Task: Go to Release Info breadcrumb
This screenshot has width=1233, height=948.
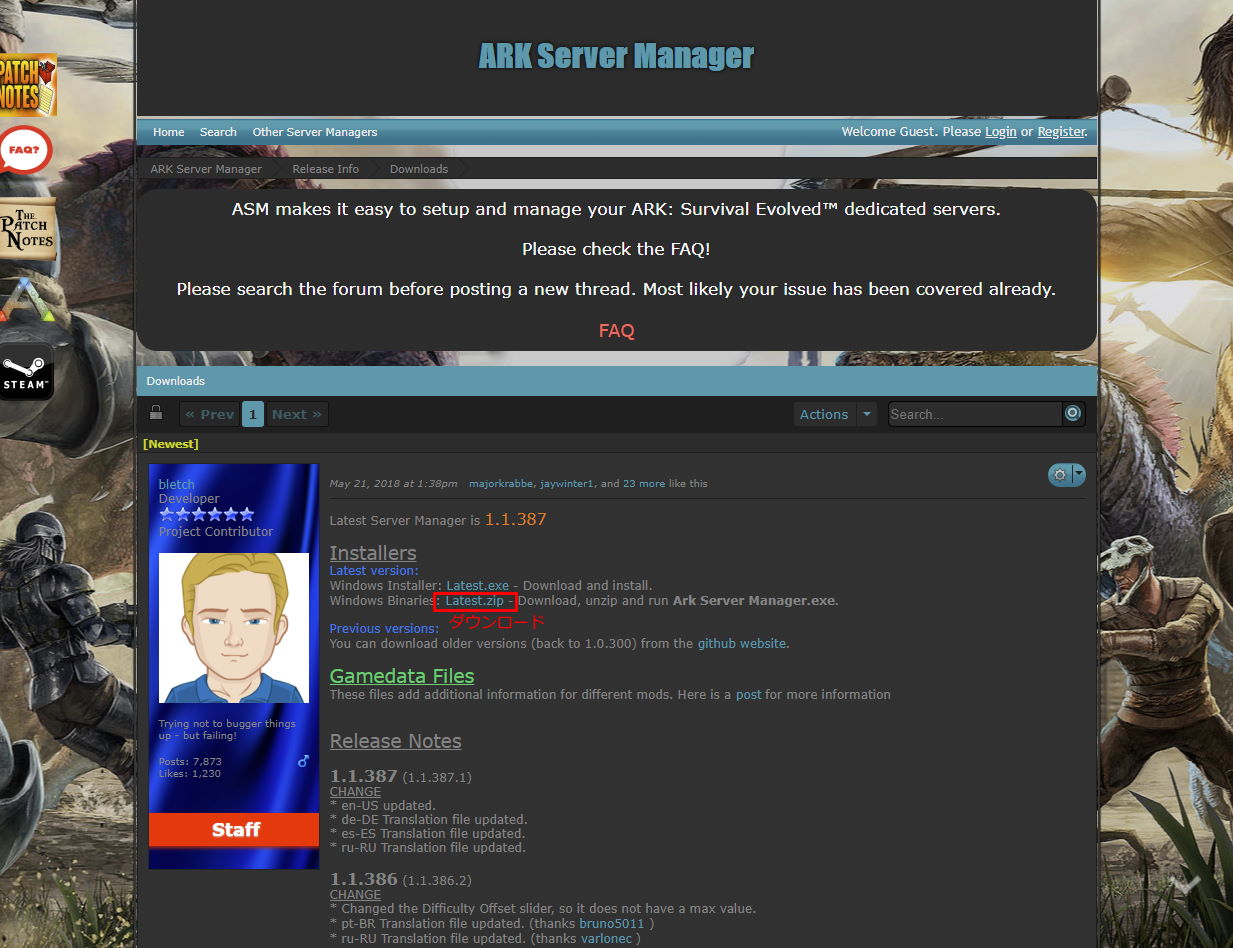Action: [x=325, y=169]
